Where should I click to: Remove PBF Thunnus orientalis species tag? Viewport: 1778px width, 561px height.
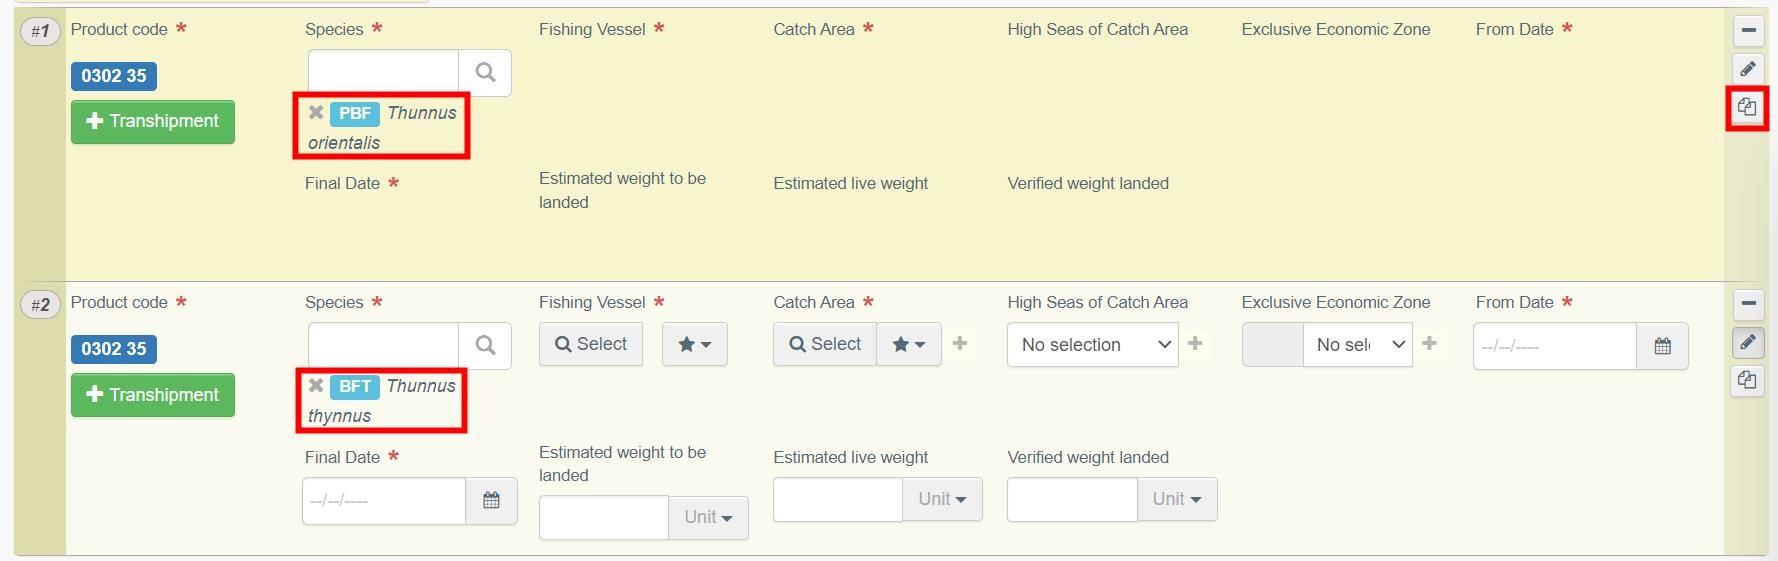316,113
